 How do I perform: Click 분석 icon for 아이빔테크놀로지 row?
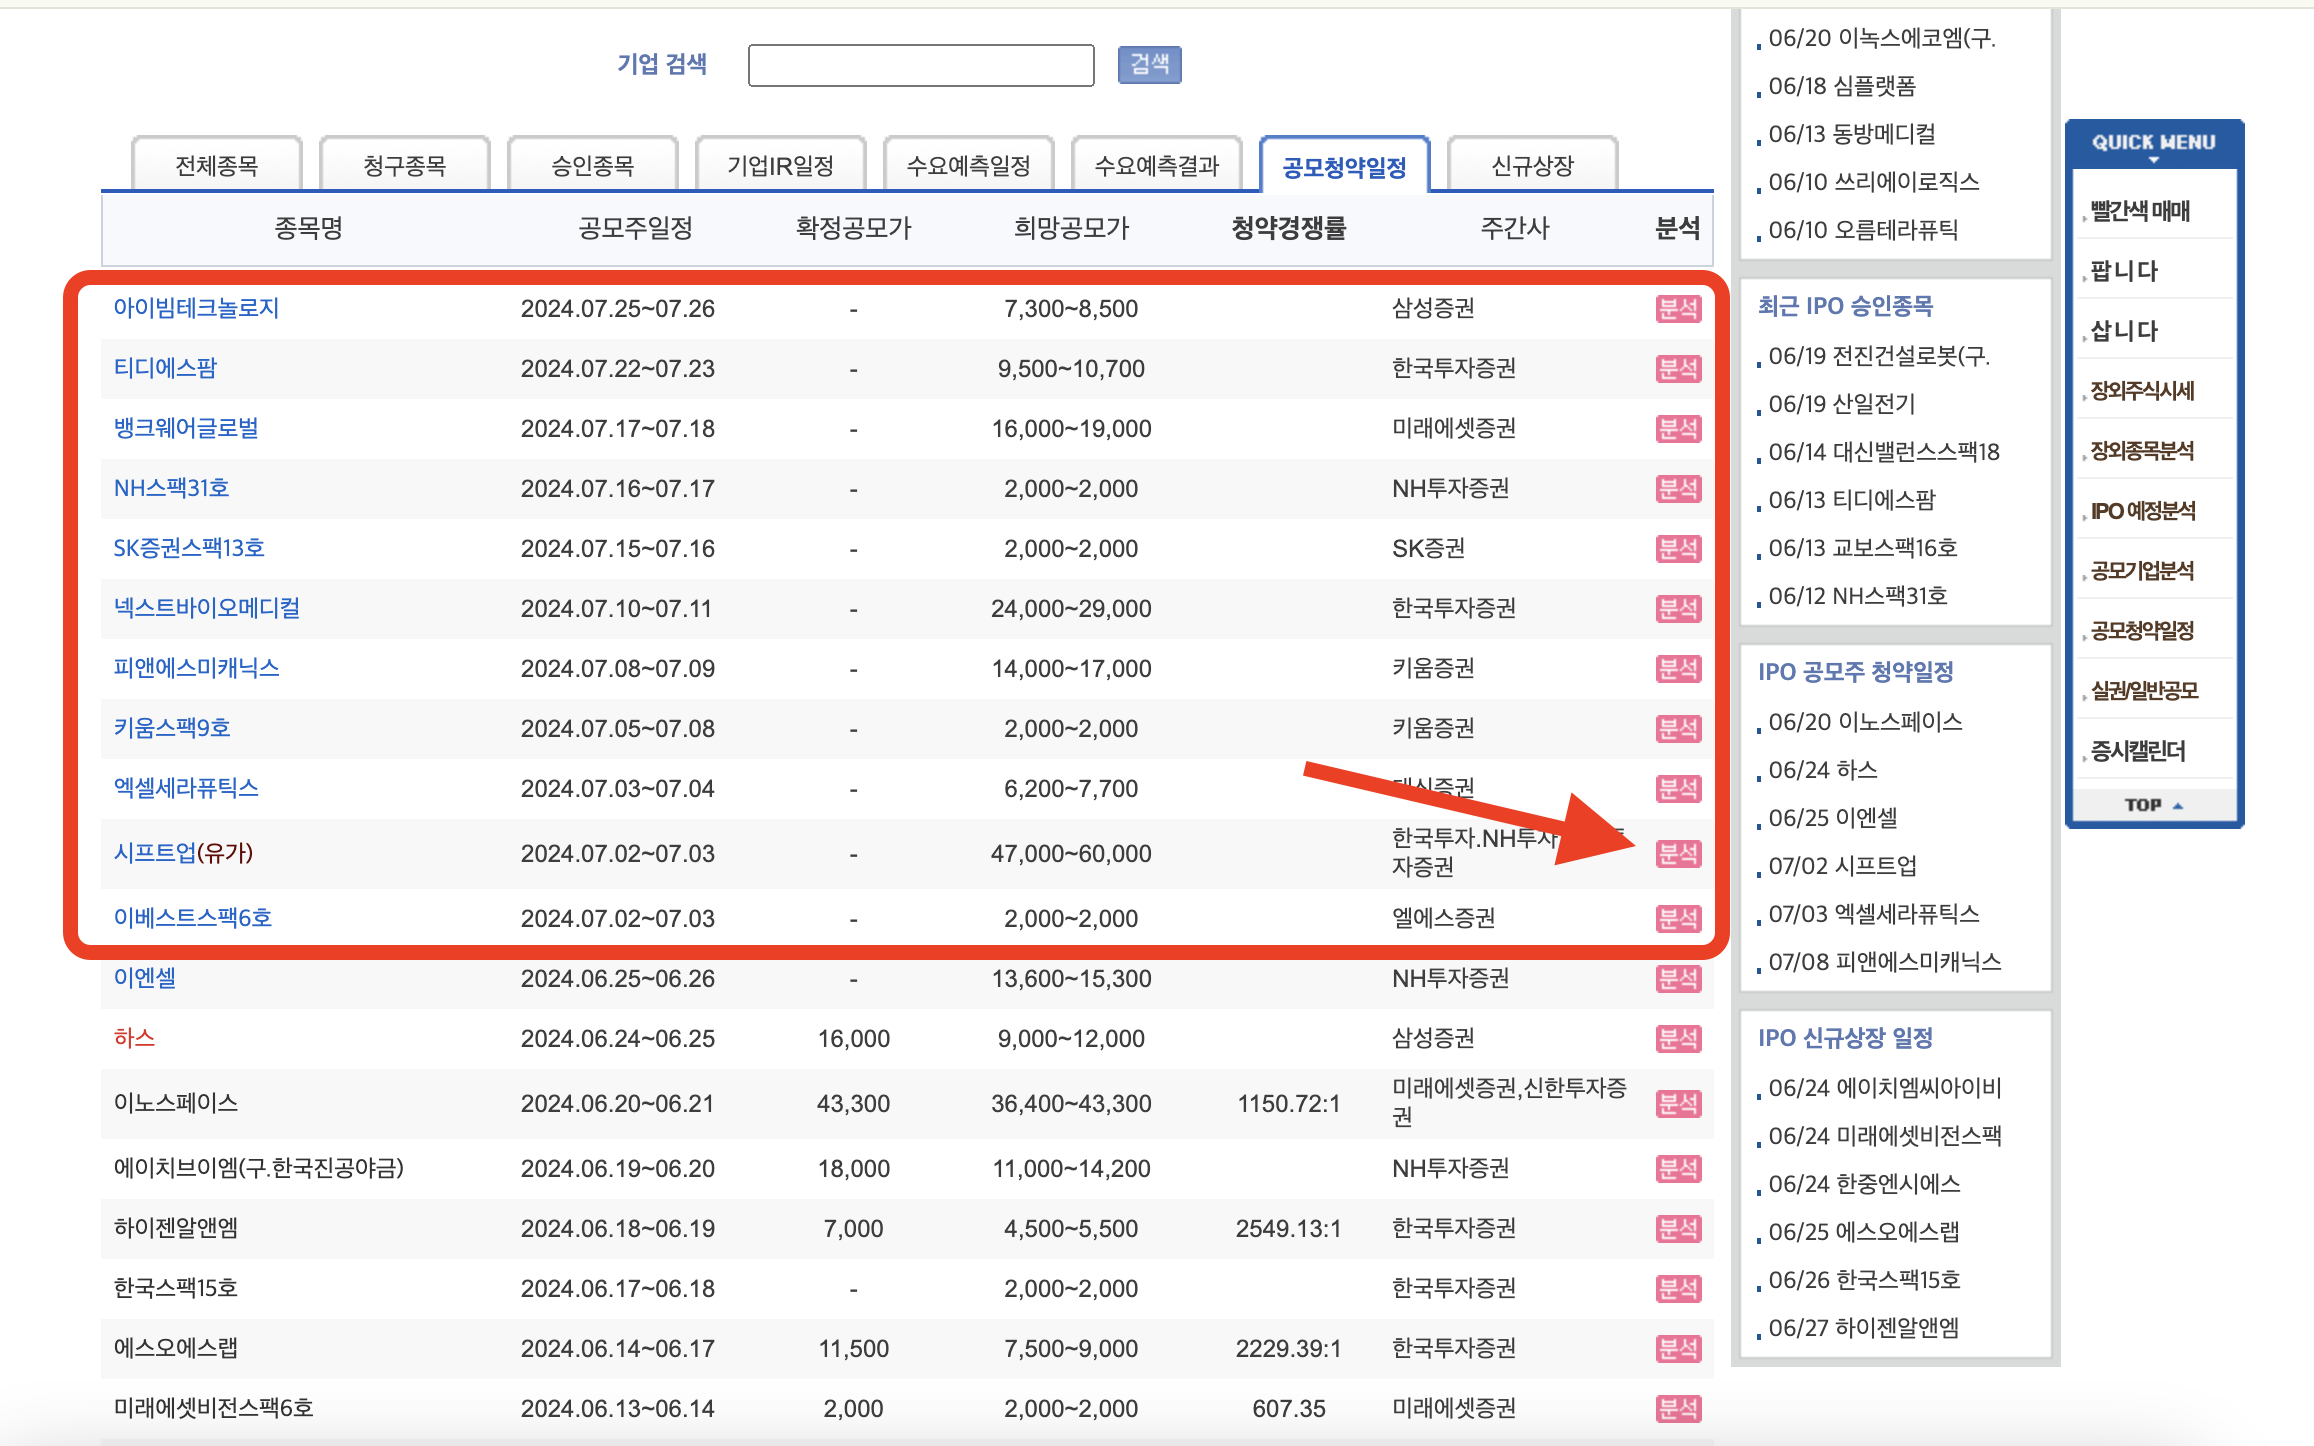click(x=1677, y=309)
